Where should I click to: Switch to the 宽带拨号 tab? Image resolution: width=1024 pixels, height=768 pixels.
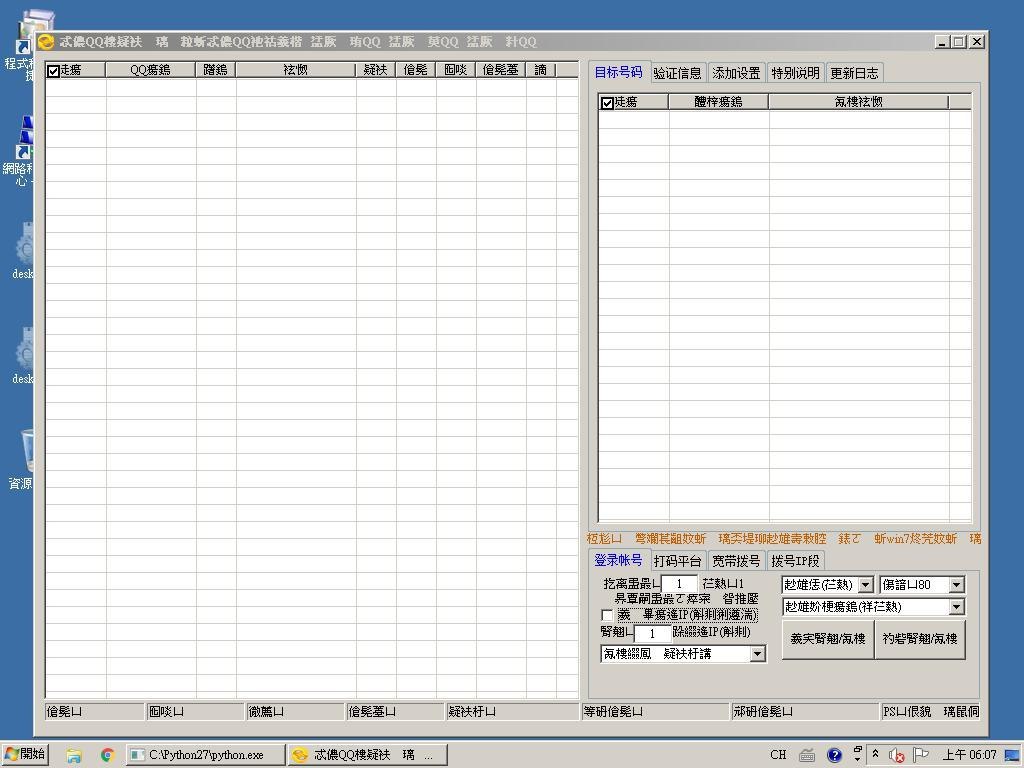736,561
